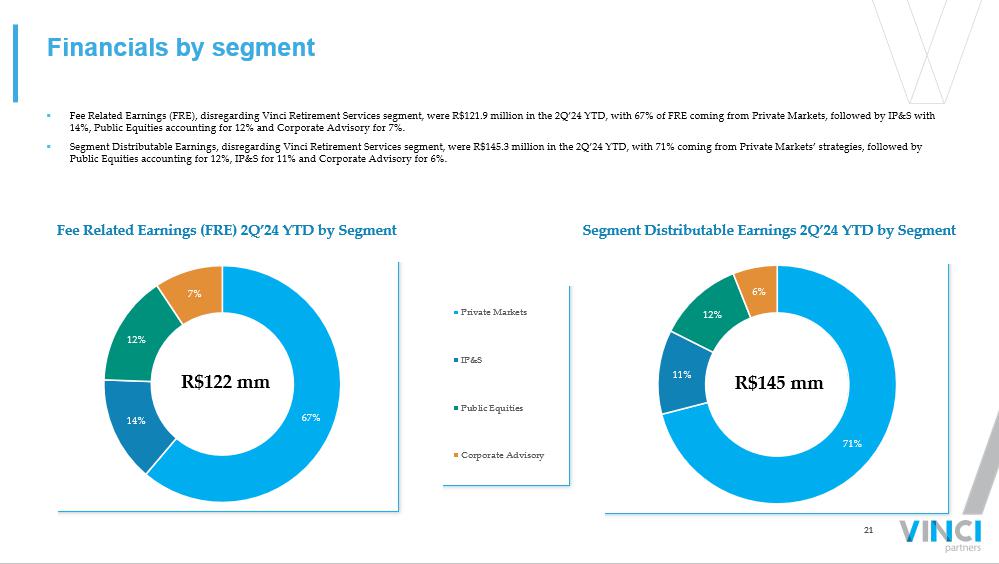Select the 7% Corporate Advisory slice

pyautogui.click(x=194, y=294)
